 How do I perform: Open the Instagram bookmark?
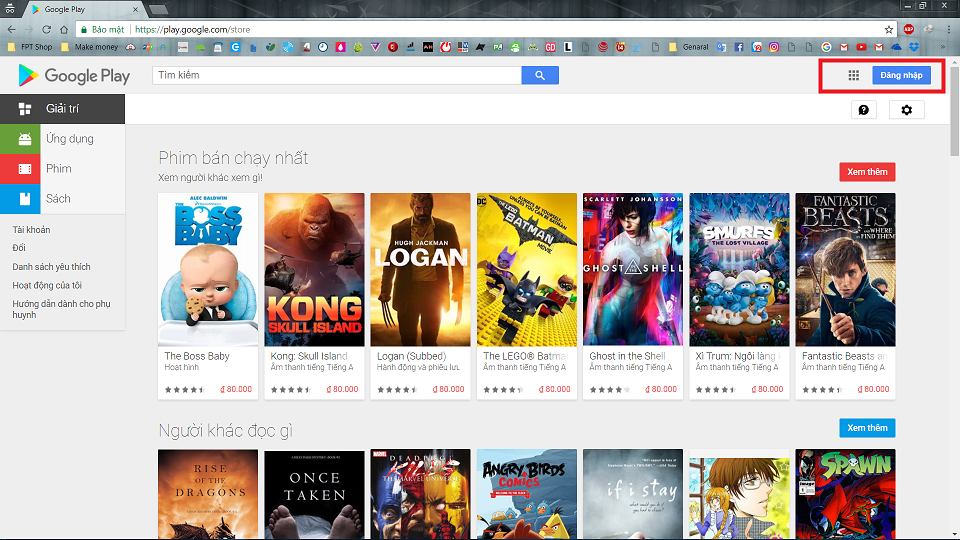point(774,47)
